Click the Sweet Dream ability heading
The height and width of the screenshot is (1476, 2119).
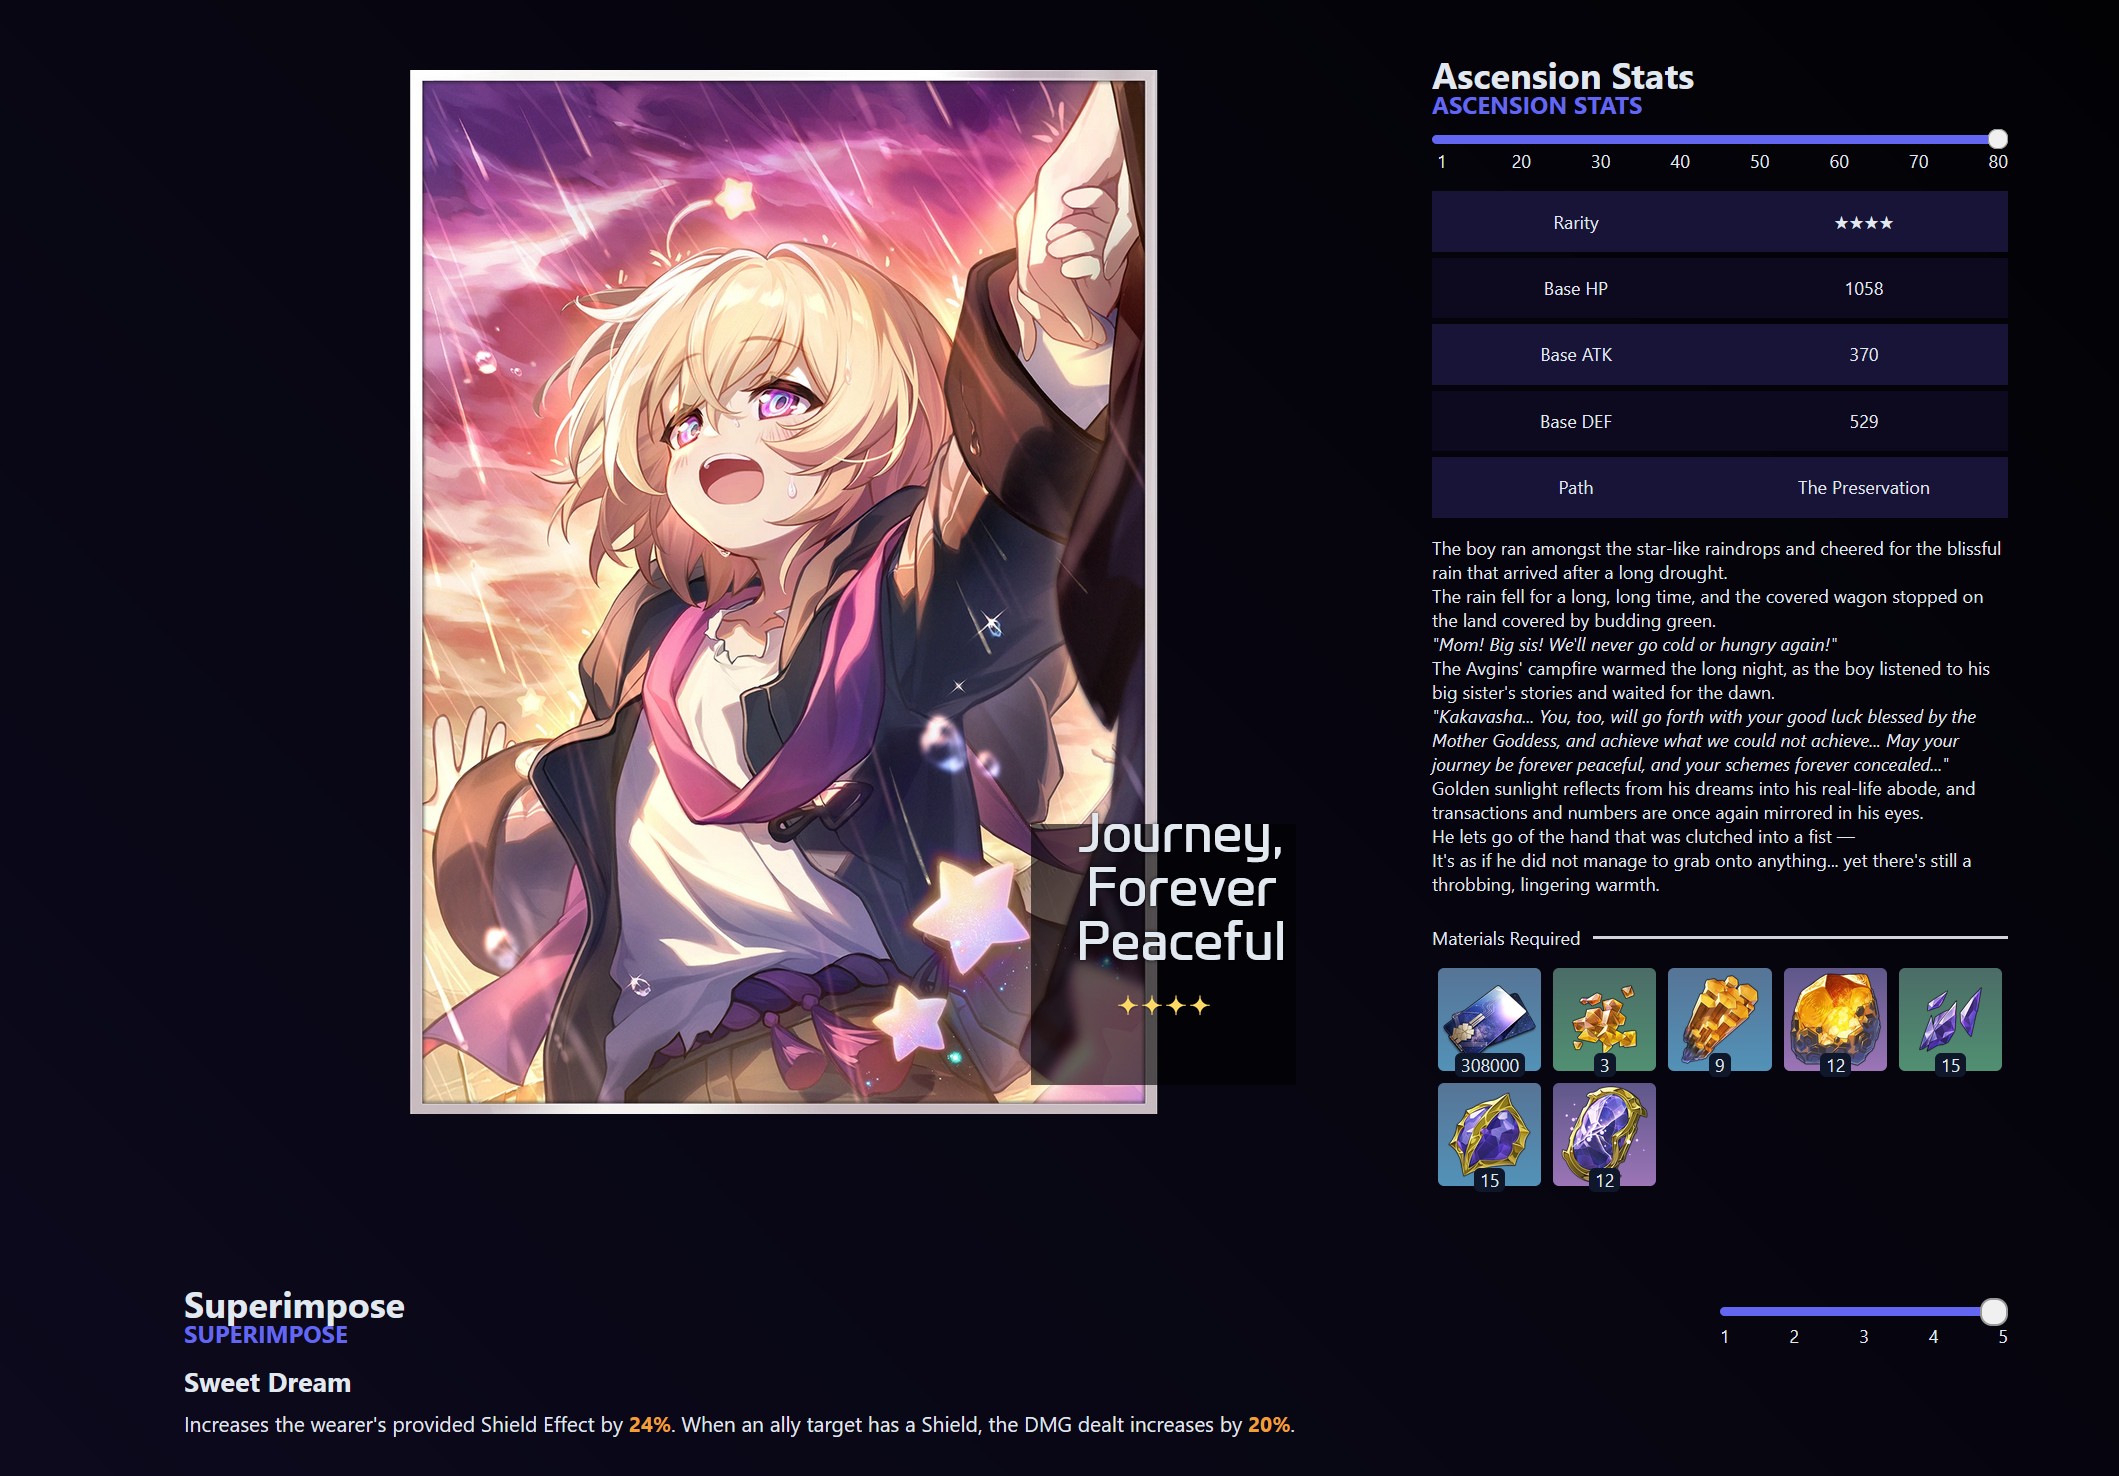click(x=267, y=1383)
